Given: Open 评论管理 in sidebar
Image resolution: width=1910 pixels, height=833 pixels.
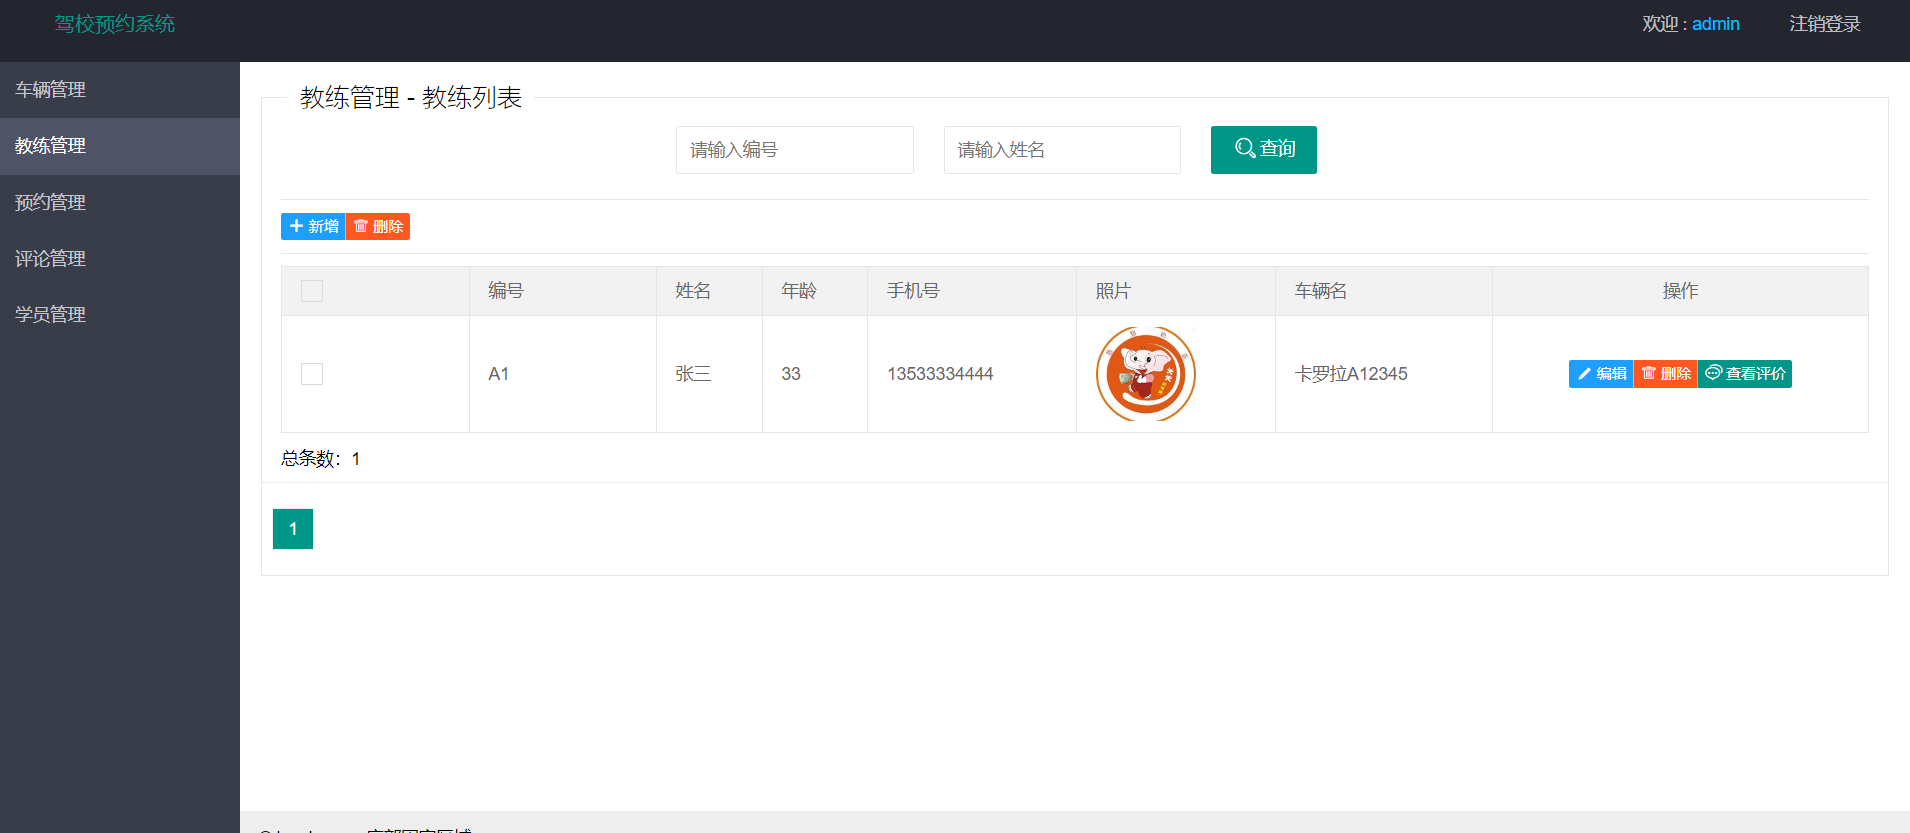Looking at the screenshot, I should tap(120, 259).
